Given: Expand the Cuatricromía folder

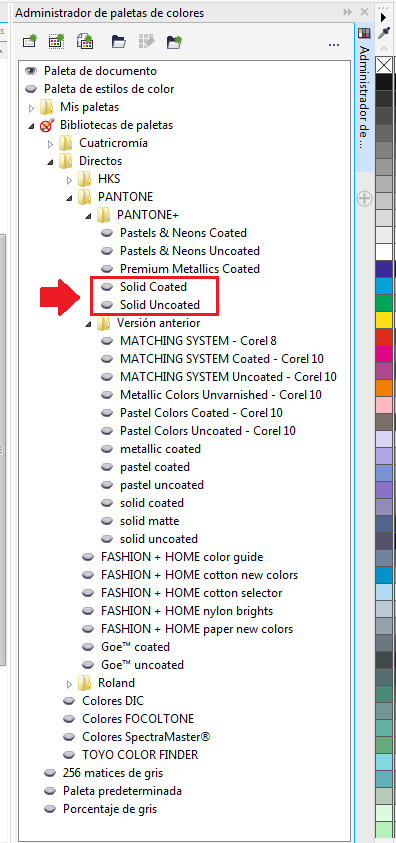Looking at the screenshot, I should coord(51,144).
